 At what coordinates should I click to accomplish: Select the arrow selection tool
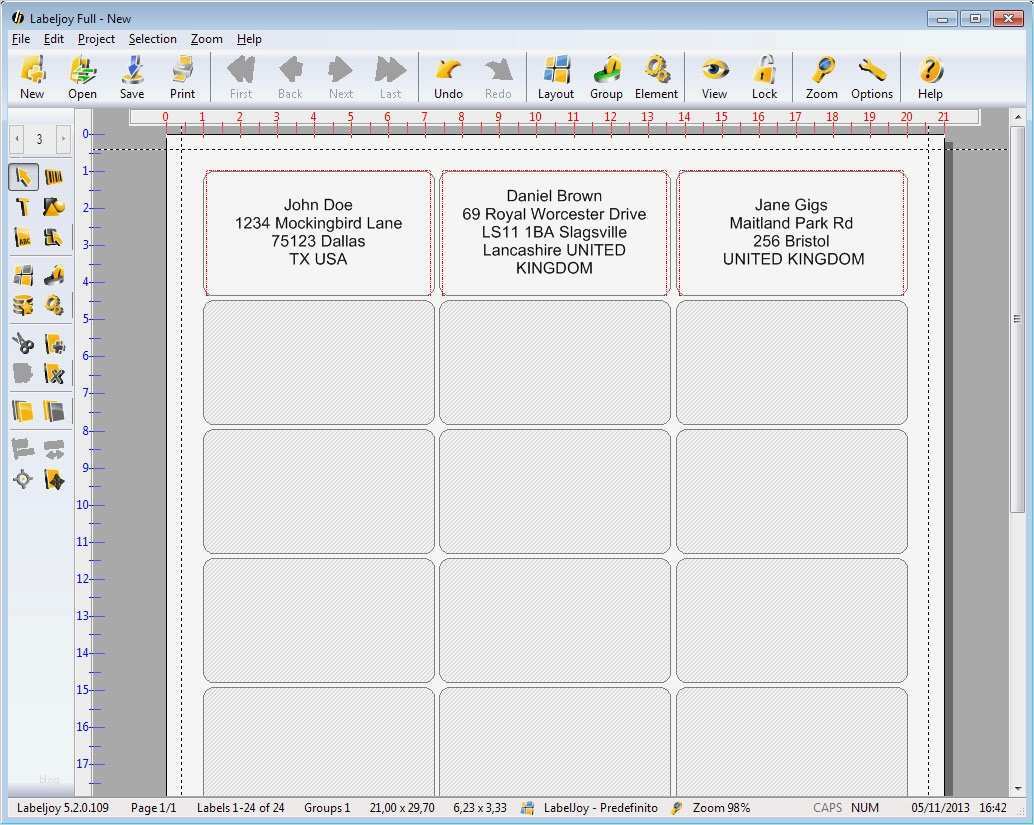[x=20, y=176]
